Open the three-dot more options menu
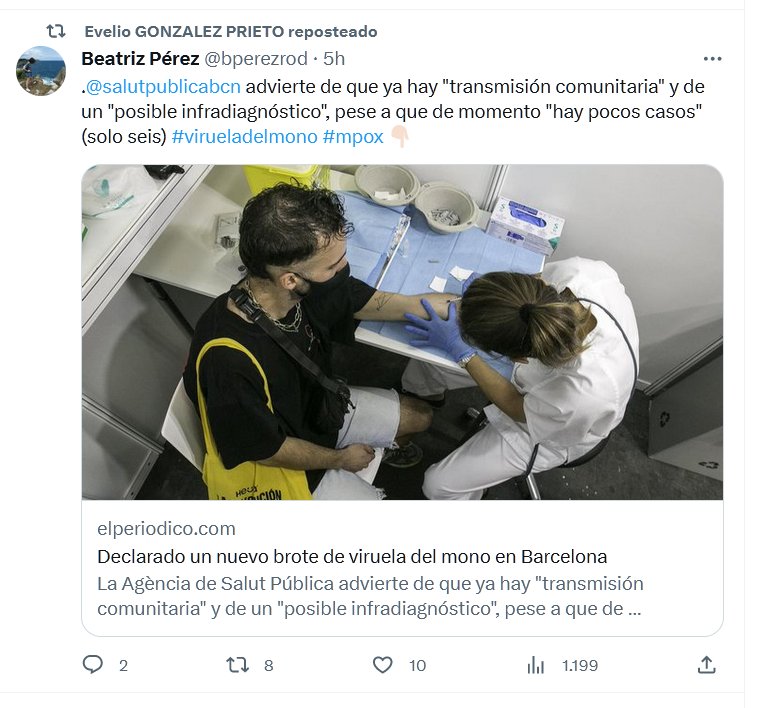The image size is (766, 708). coord(712,59)
